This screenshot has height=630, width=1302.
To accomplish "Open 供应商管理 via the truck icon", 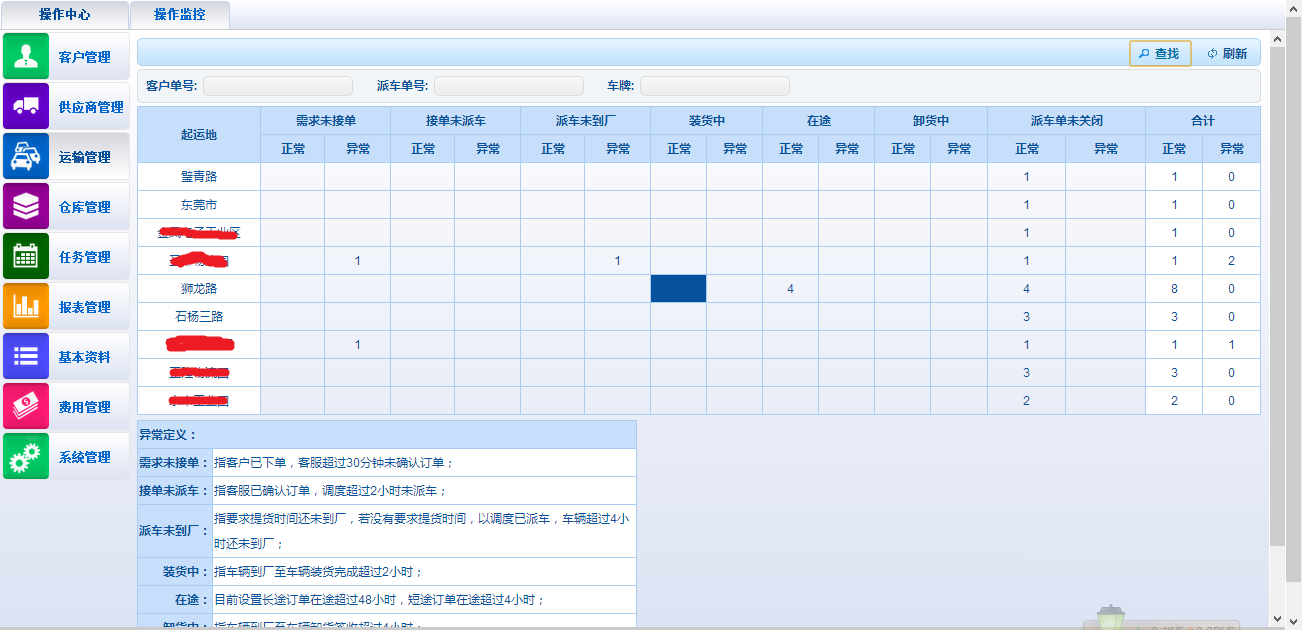I will pyautogui.click(x=26, y=106).
